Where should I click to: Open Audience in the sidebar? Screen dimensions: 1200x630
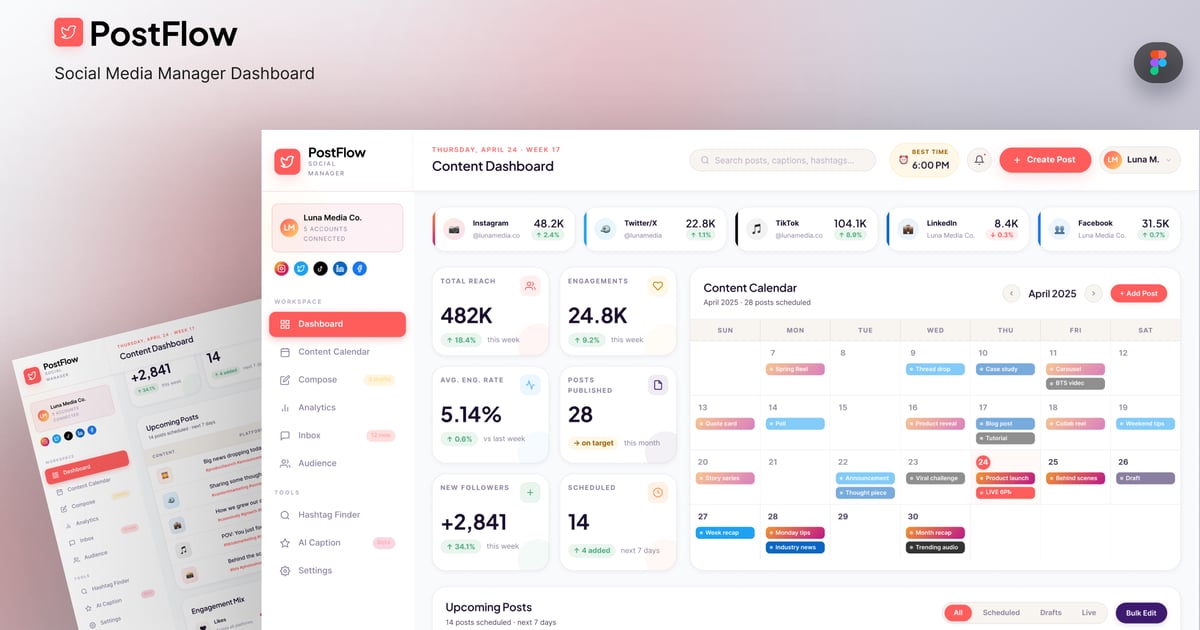tap(337, 464)
